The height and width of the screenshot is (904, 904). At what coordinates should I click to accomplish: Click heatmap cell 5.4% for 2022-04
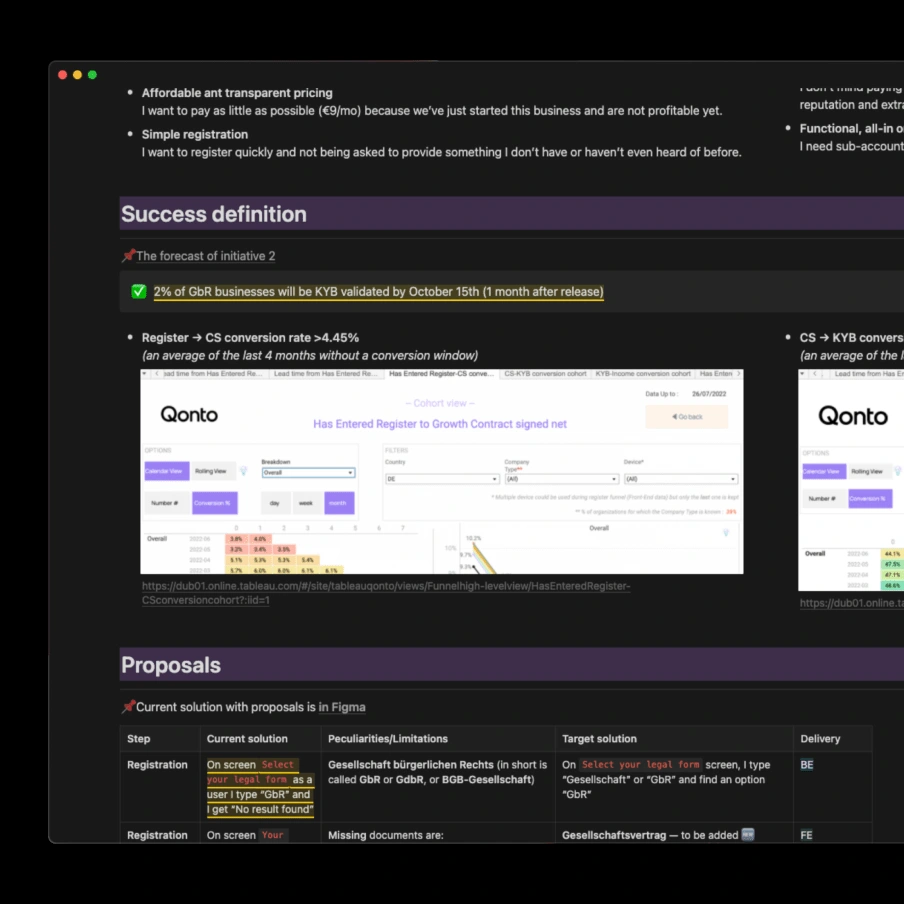click(307, 560)
